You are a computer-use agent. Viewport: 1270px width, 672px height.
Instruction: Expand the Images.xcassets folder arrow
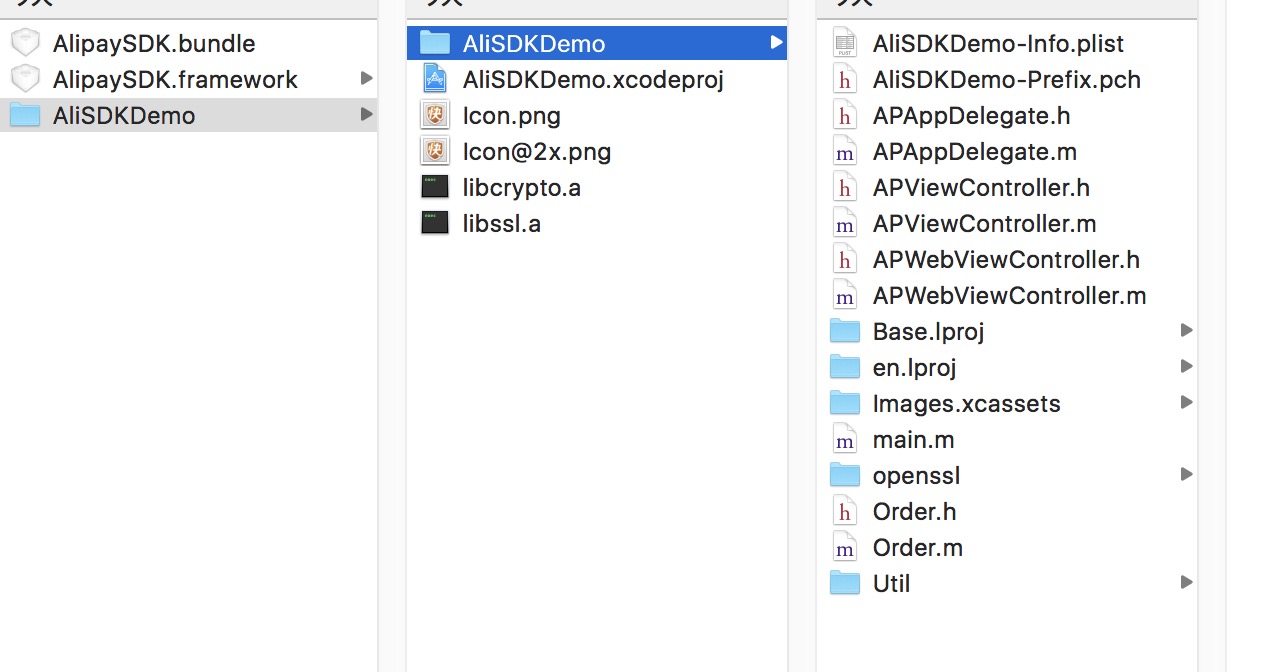[1187, 402]
